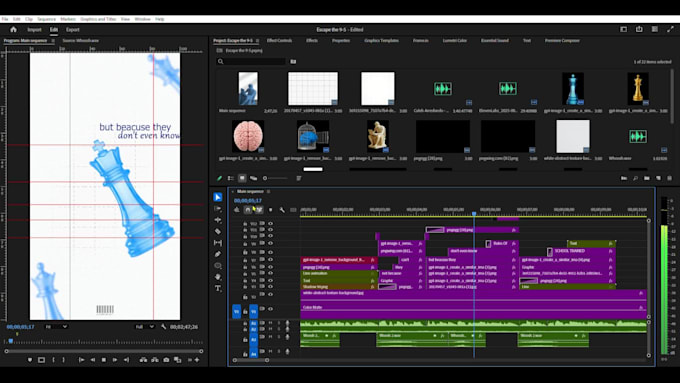Click Mark In in the Program monitor
This screenshot has height=383, width=680.
(x=53, y=360)
